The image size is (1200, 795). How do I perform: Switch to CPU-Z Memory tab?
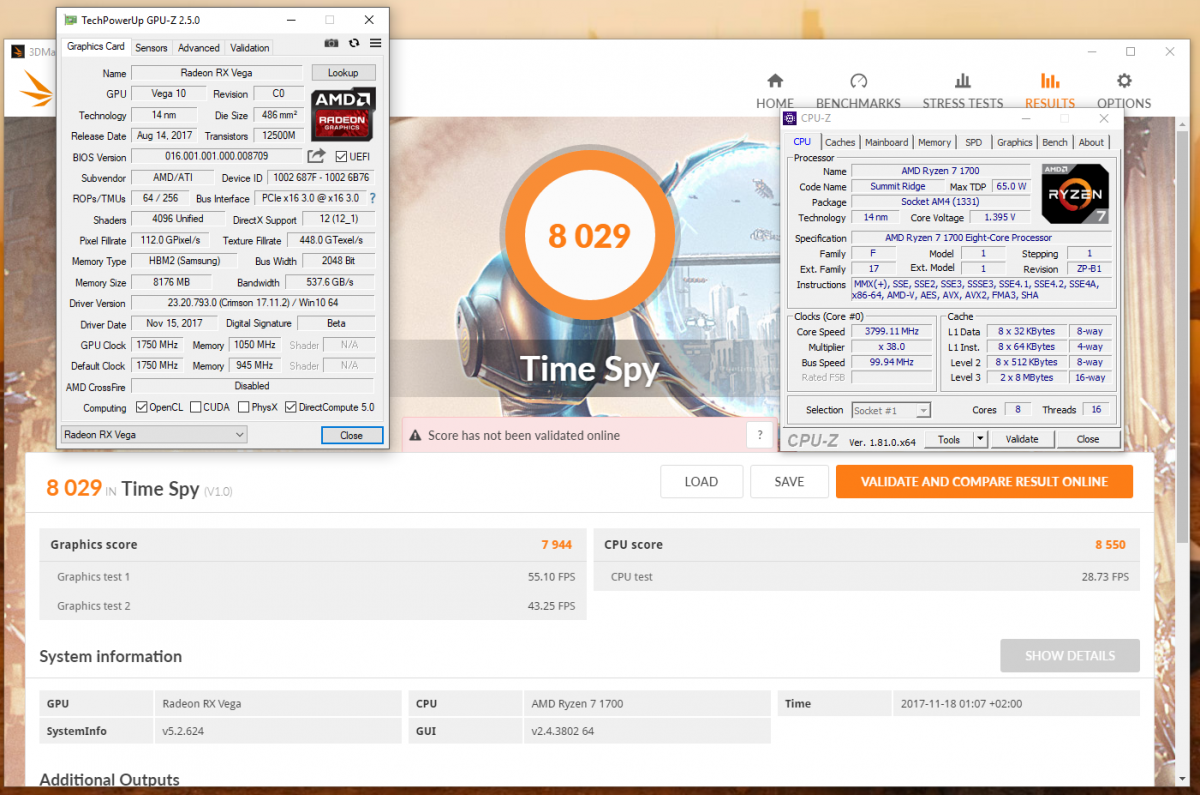(934, 142)
